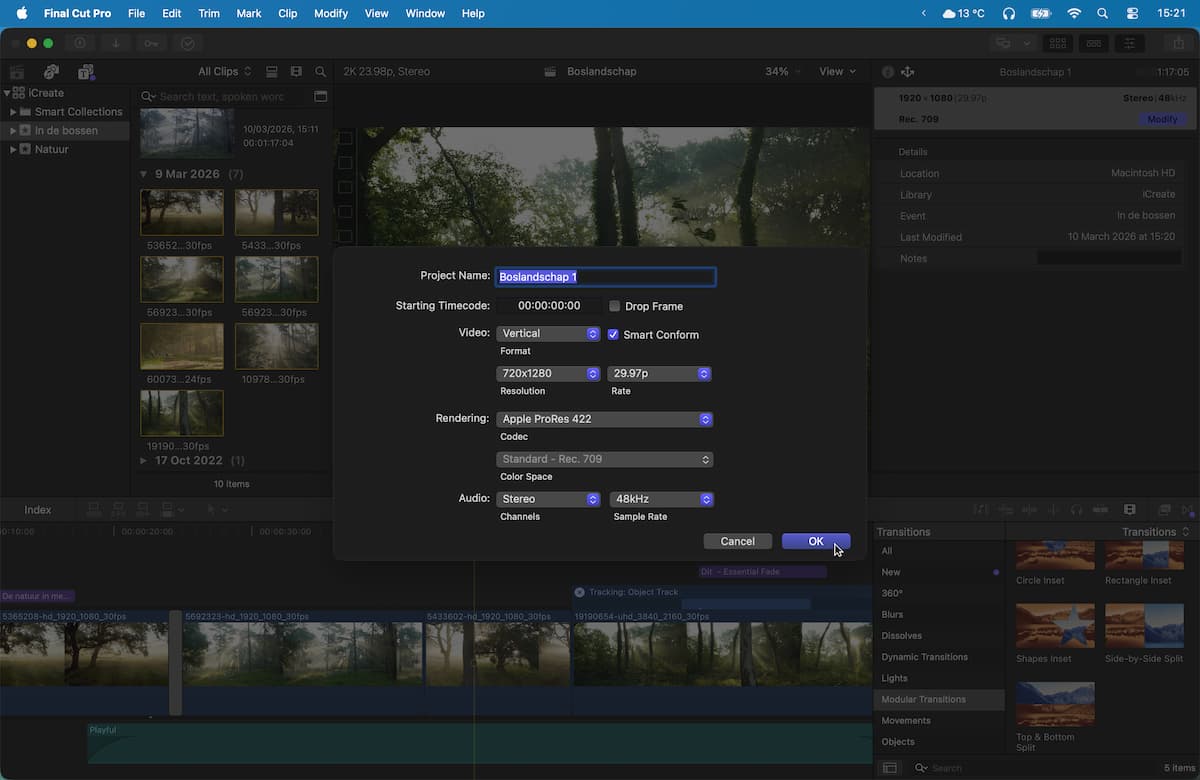Open the Apple menu

pos(21,13)
